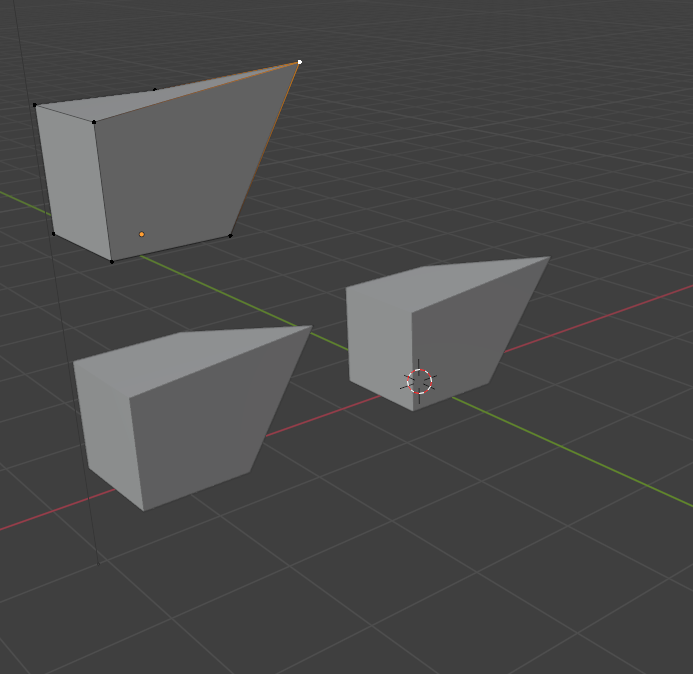Select the half-hidden back vertex on the top edge

(x=155, y=90)
